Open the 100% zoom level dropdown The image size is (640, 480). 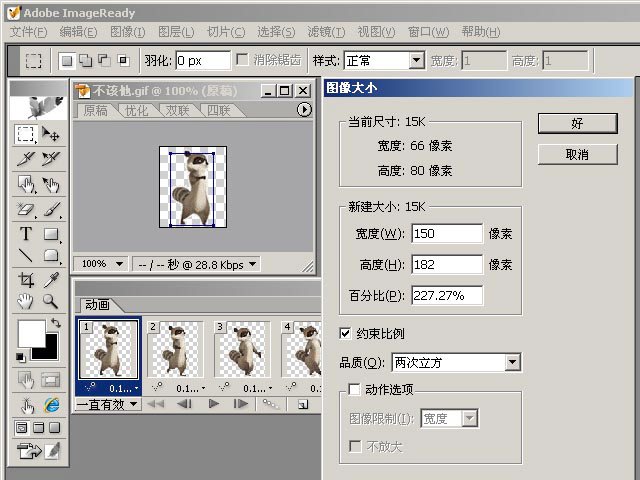point(119,264)
